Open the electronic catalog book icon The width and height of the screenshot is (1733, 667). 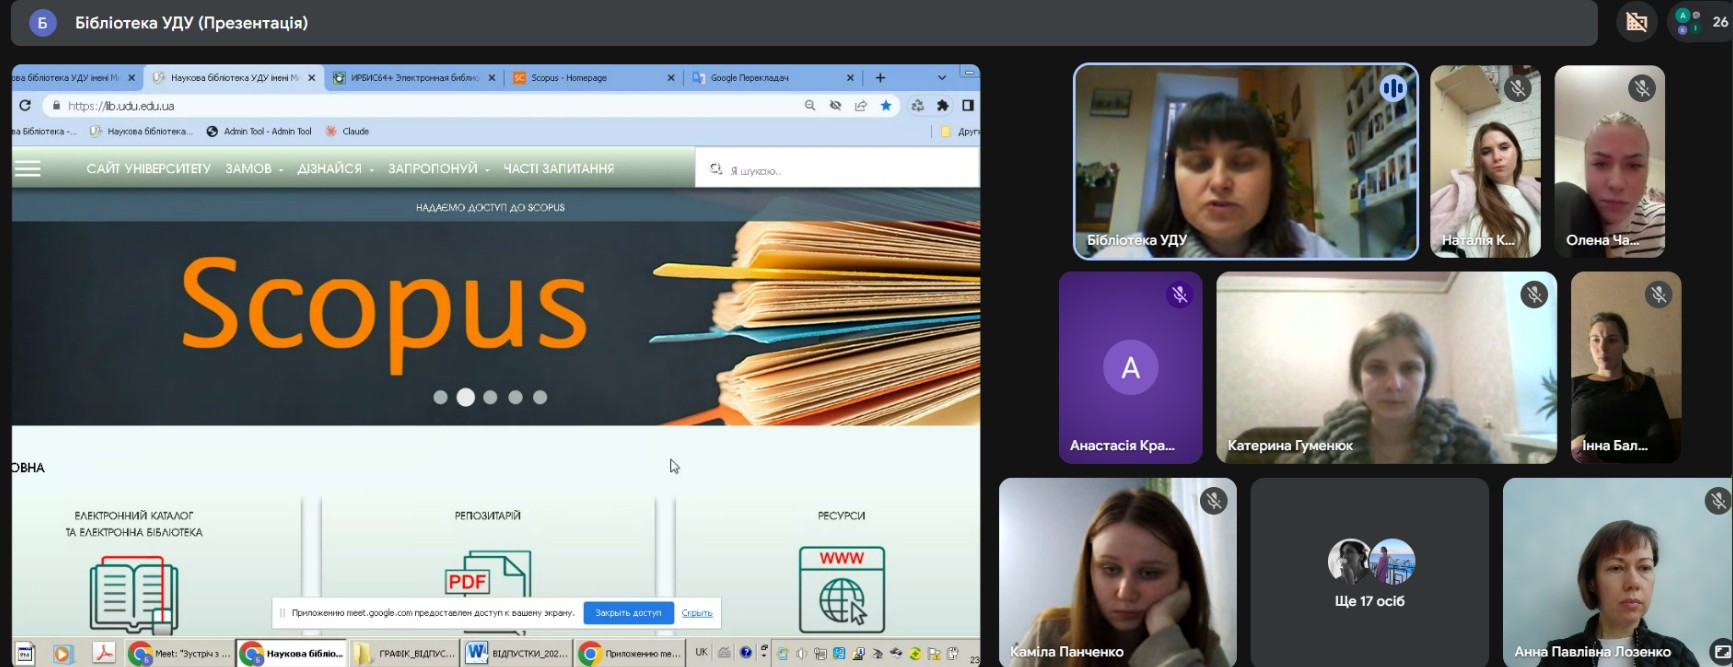tap(134, 594)
